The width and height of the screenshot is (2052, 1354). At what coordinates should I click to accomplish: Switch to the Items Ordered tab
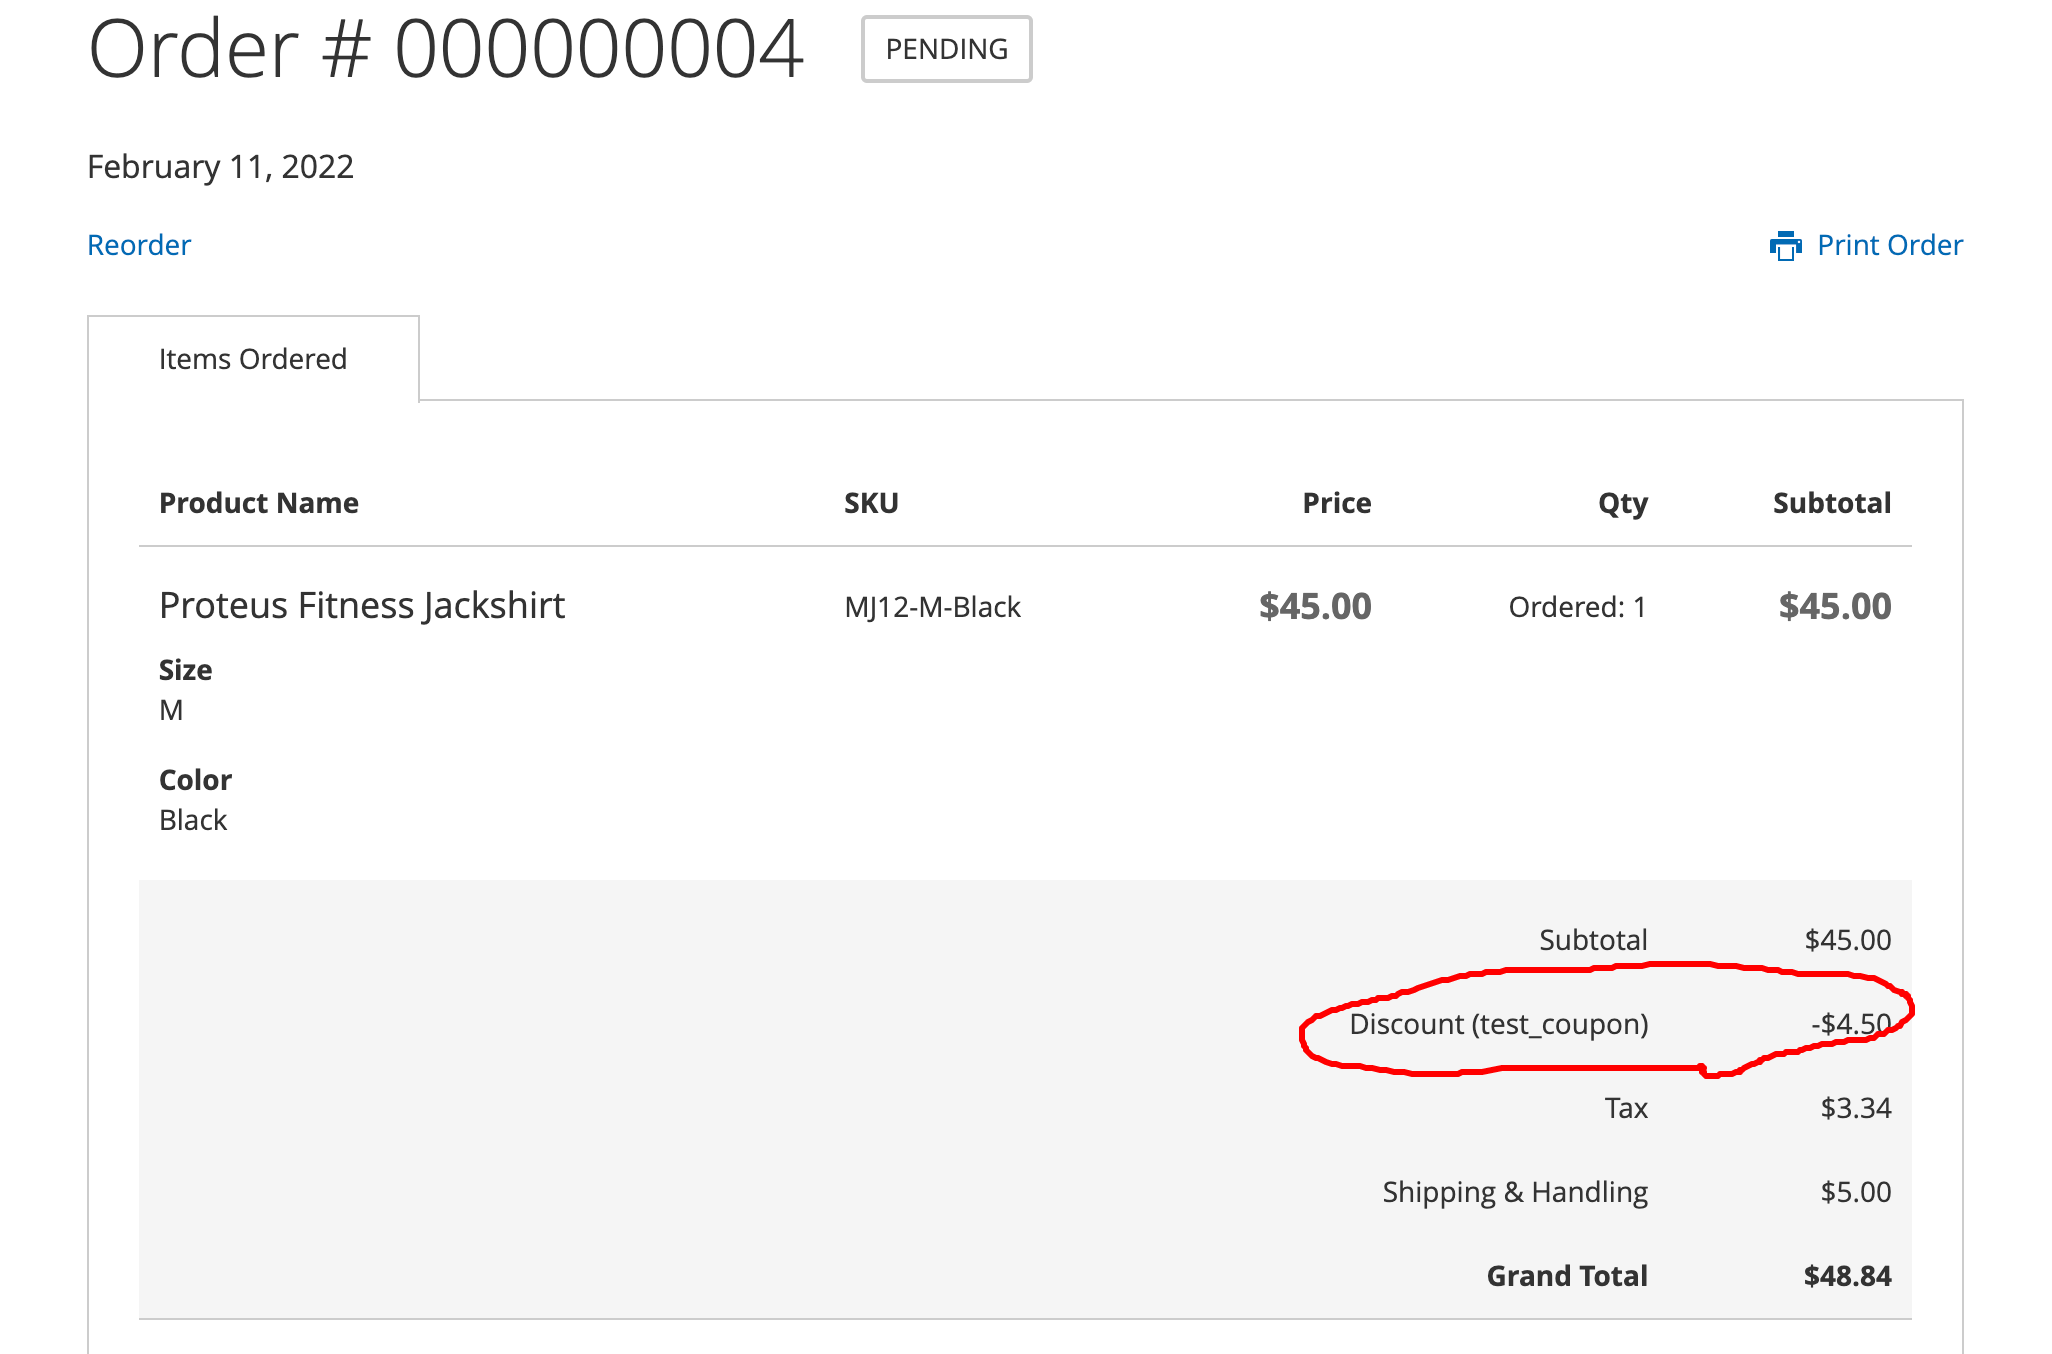[253, 358]
